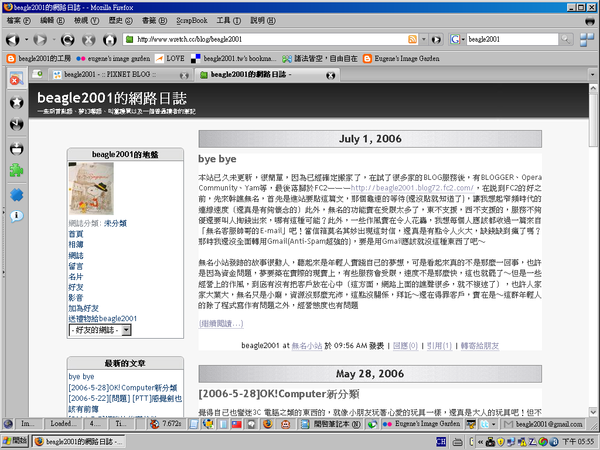
Task: Click the 繼續閱讀 read more link
Action: coord(221,324)
